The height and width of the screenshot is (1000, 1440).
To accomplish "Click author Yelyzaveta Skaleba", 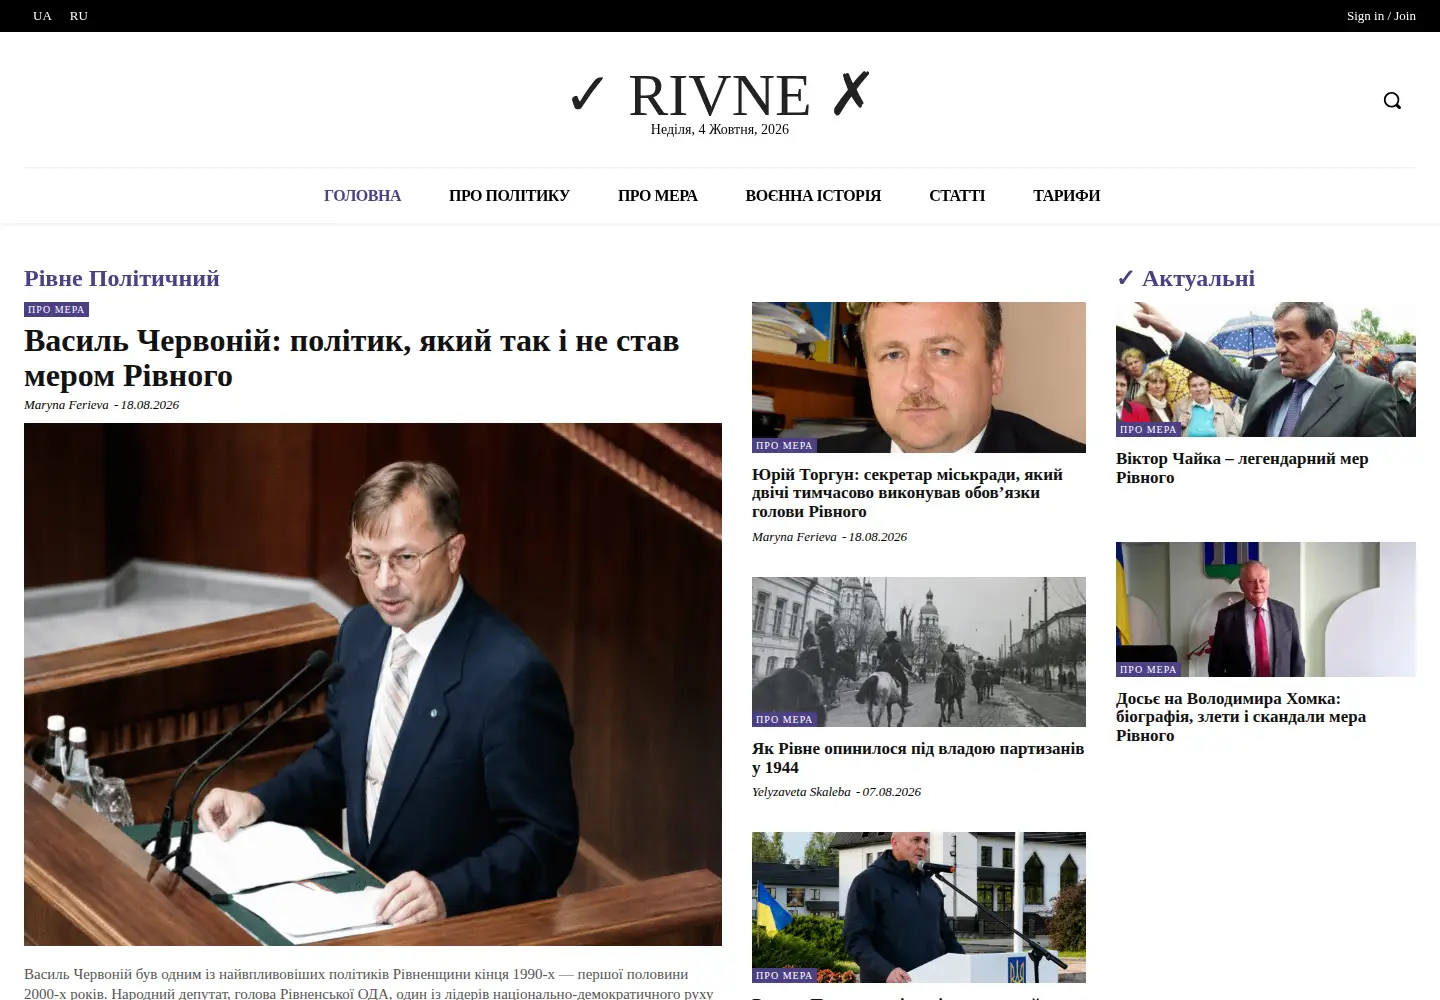I will tap(801, 792).
